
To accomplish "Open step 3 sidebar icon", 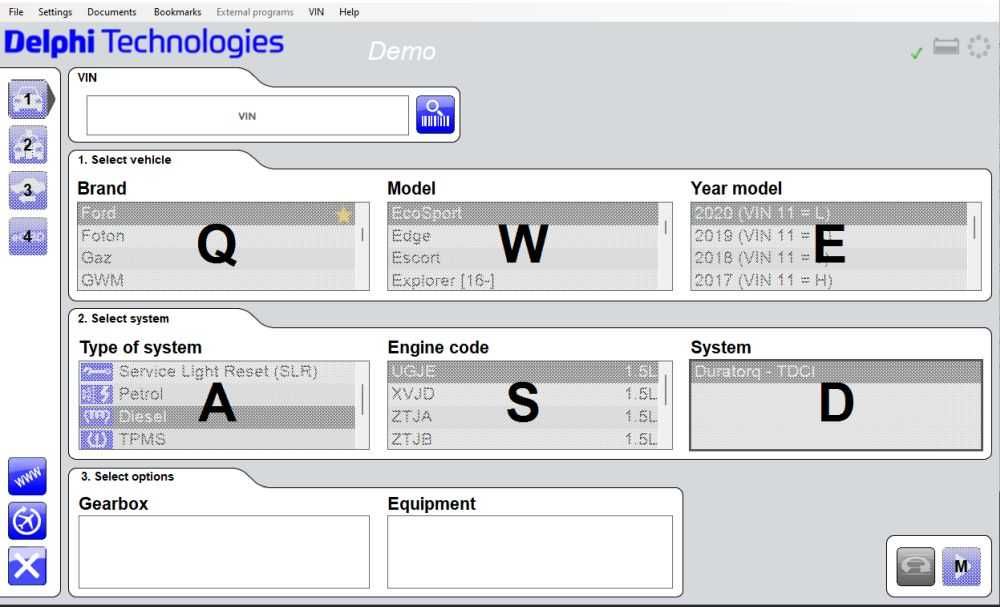I will pos(28,190).
